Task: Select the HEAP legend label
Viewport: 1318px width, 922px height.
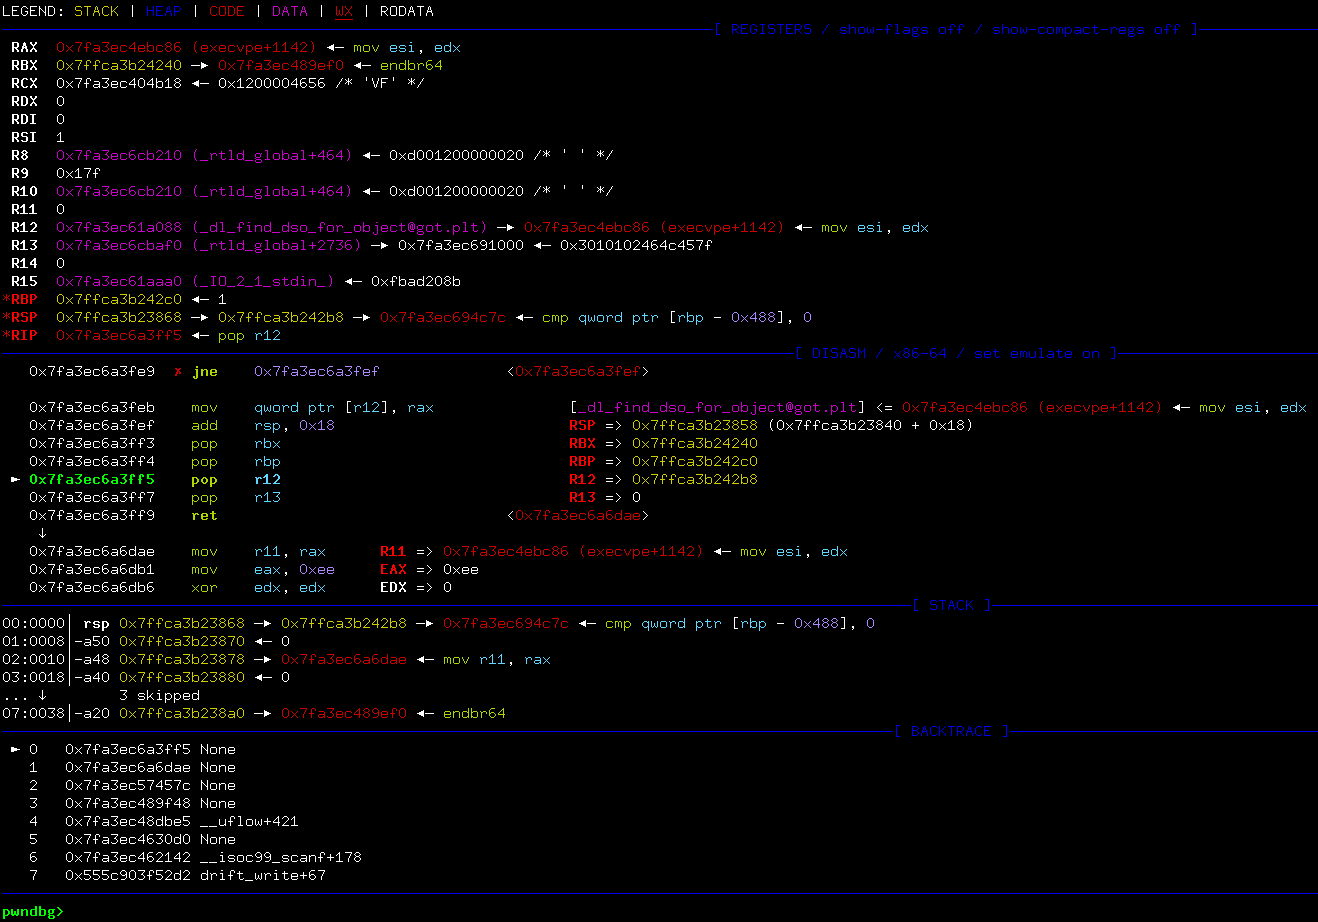Action: (x=164, y=11)
